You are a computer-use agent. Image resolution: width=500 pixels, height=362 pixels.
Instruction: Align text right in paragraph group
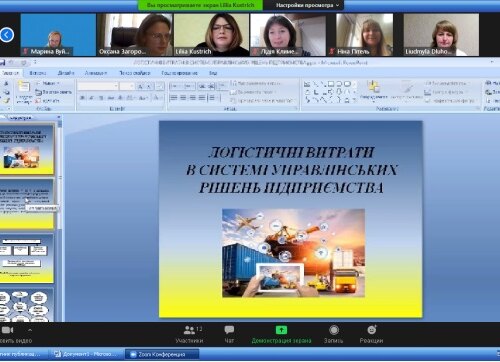point(192,98)
